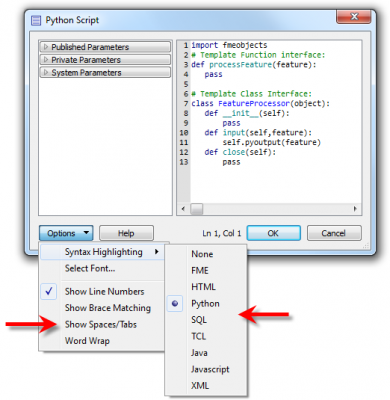Viewport: 390px width, 400px height.
Task: Confirm with the OK button
Action: [273, 233]
